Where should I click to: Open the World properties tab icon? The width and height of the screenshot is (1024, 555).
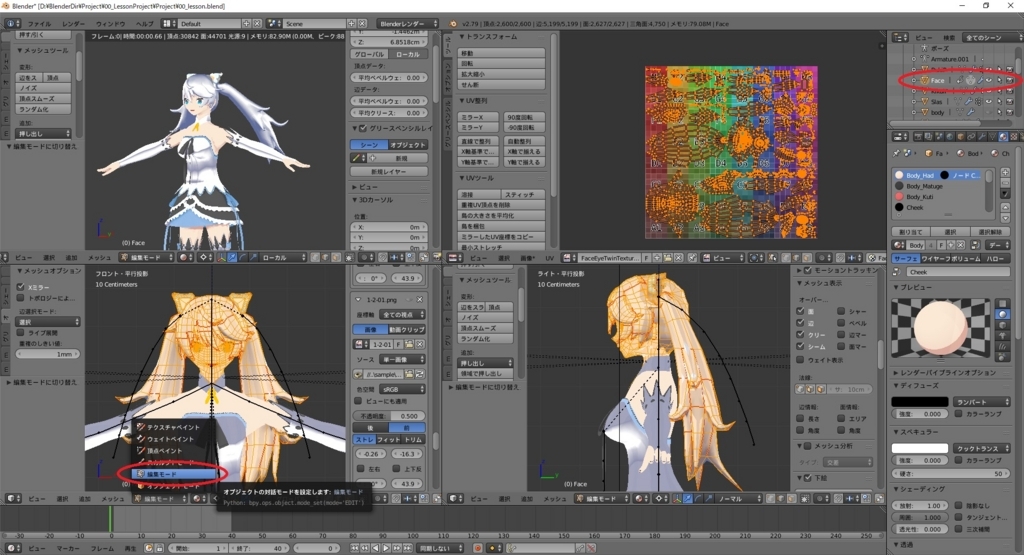(950, 136)
